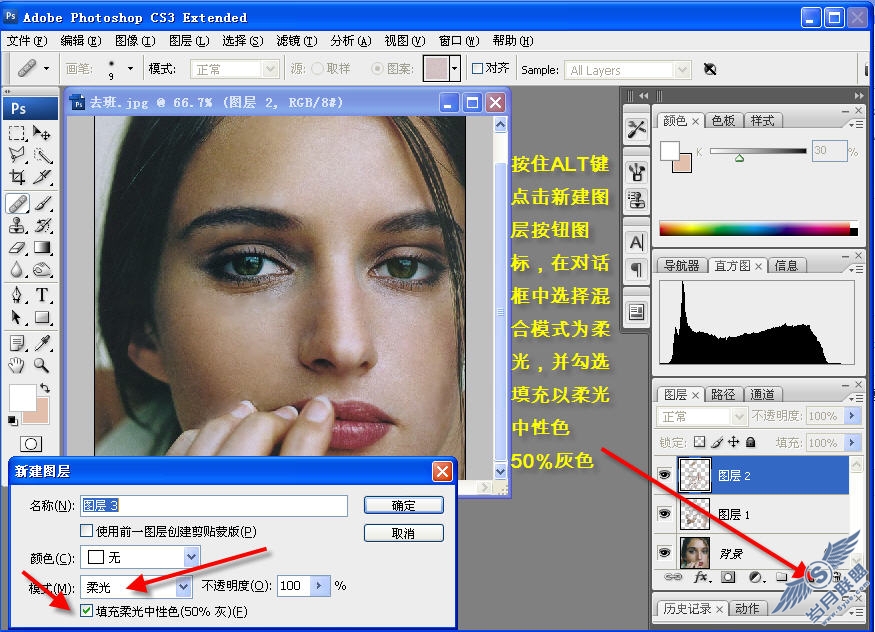Create new fill or adjustment layer

point(756,577)
